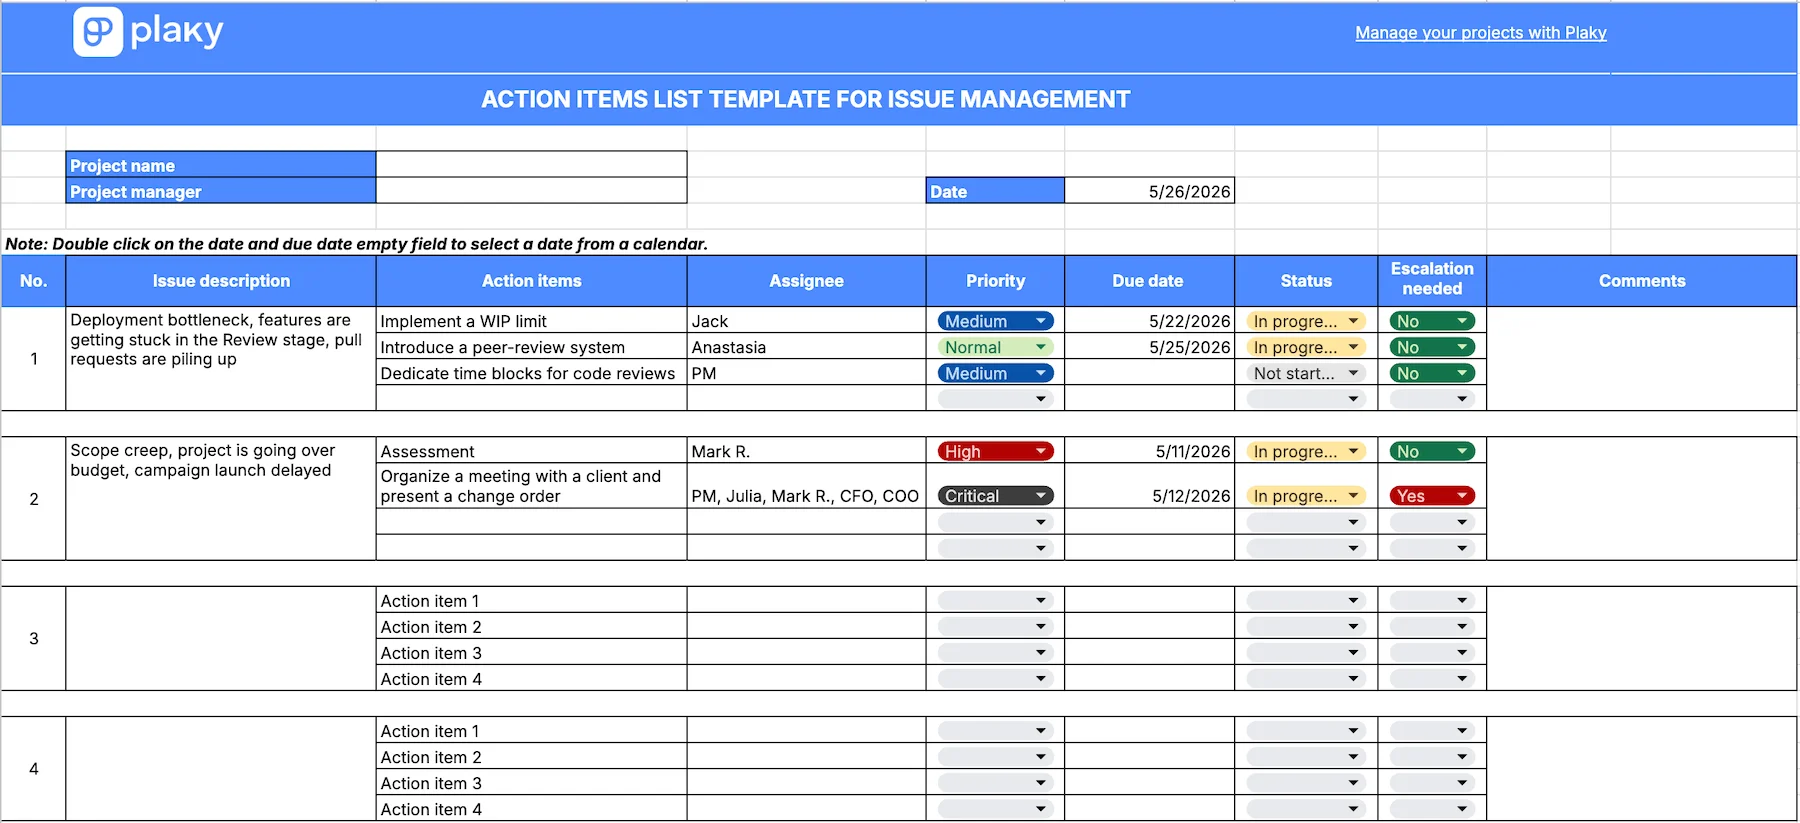
Task: Select the due date 5/12/2026 cell
Action: pyautogui.click(x=1149, y=486)
